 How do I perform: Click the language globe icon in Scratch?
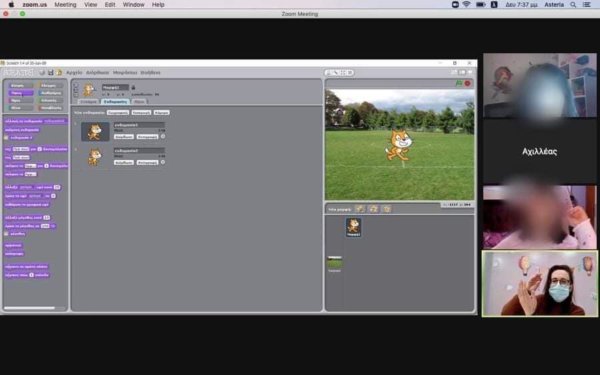pyautogui.click(x=42, y=72)
